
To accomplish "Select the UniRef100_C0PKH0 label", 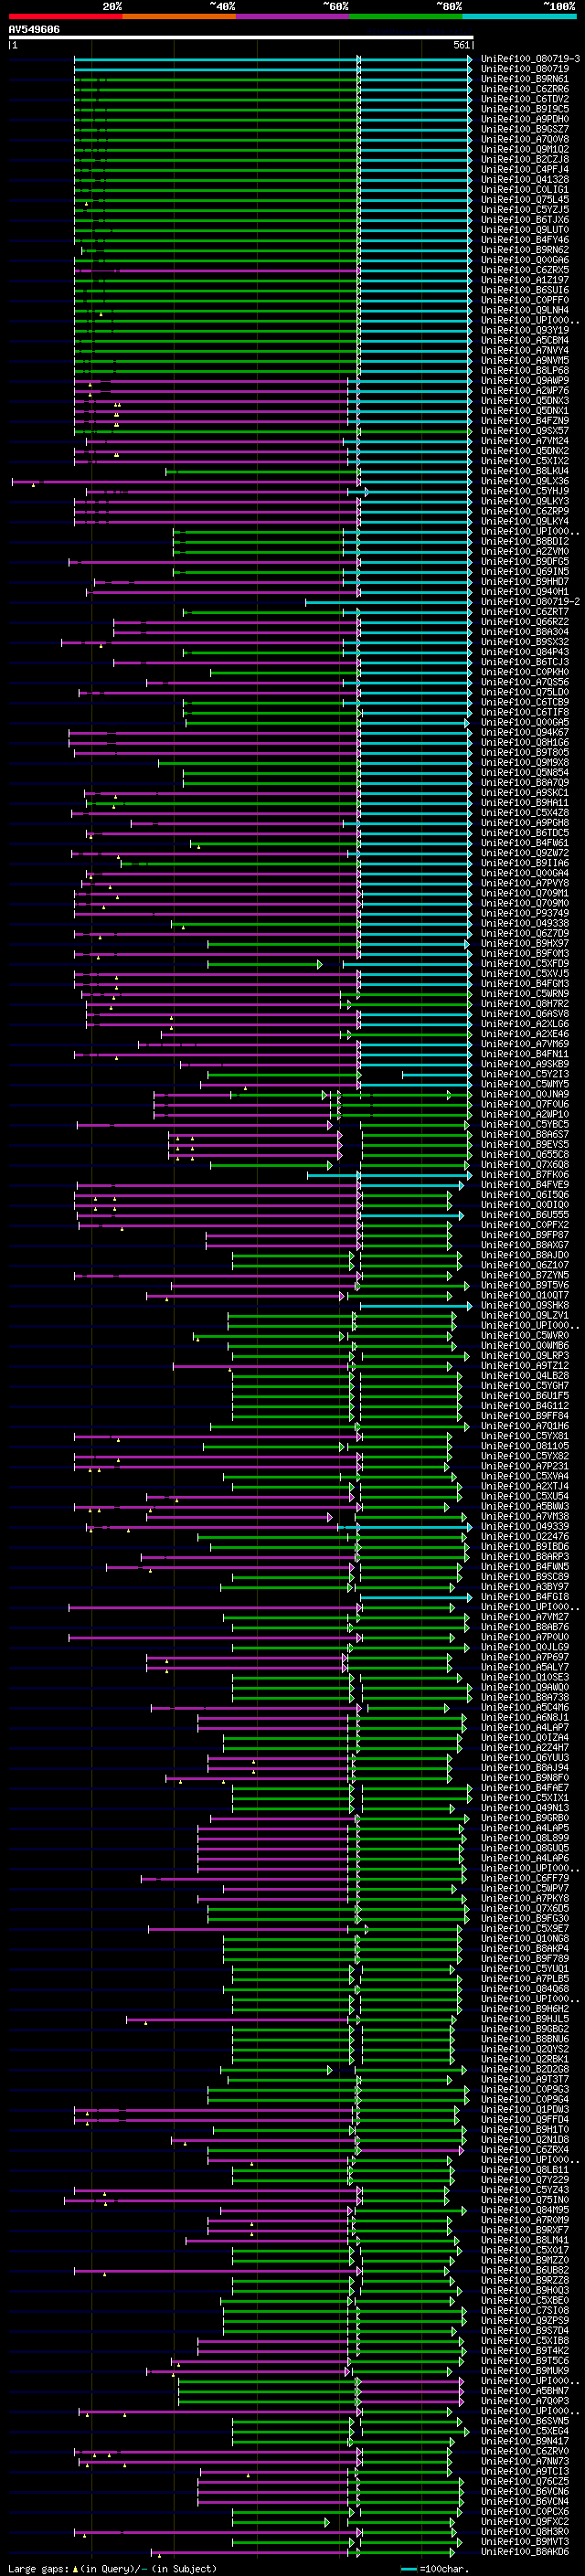I will [x=525, y=672].
